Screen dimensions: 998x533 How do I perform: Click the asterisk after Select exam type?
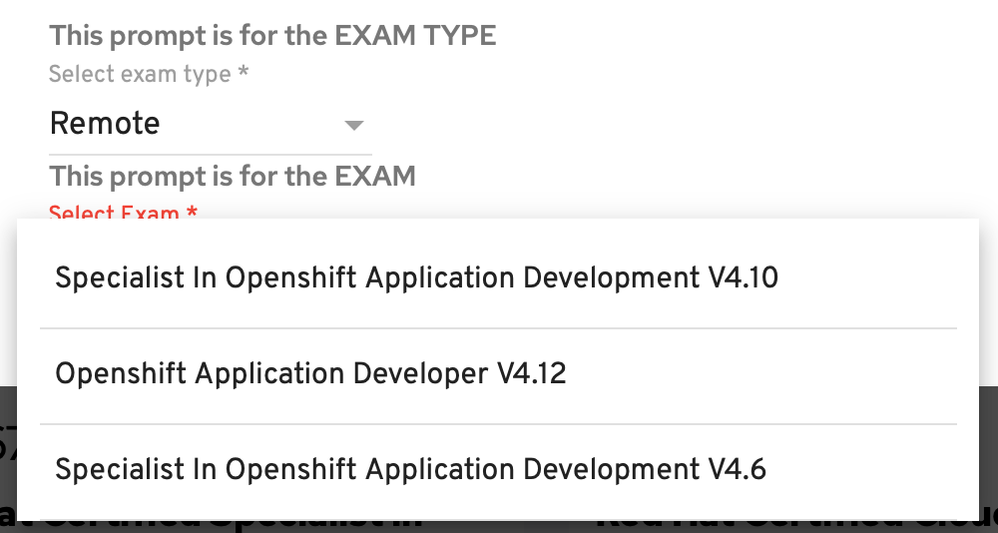click(243, 74)
